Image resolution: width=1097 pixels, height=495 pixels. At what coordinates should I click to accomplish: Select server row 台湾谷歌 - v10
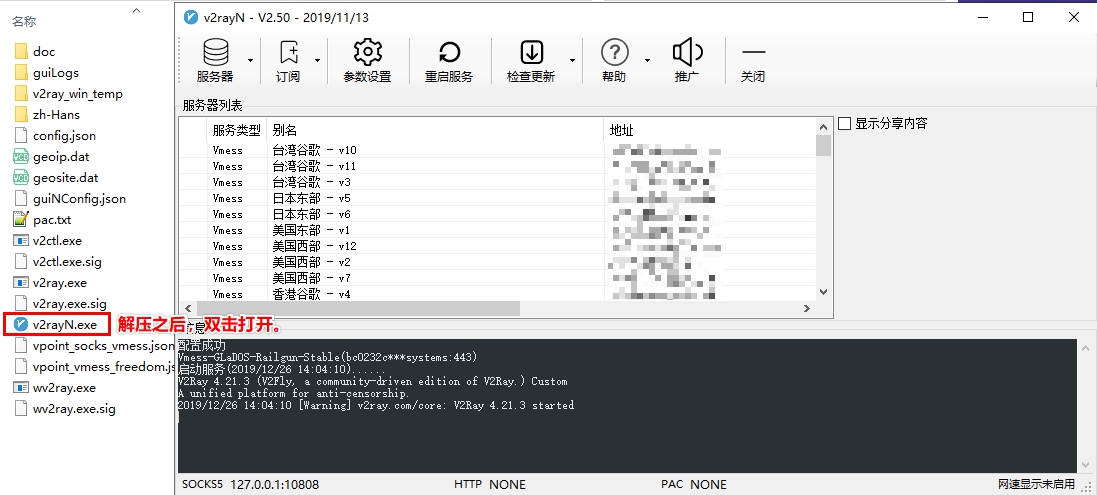(497, 150)
